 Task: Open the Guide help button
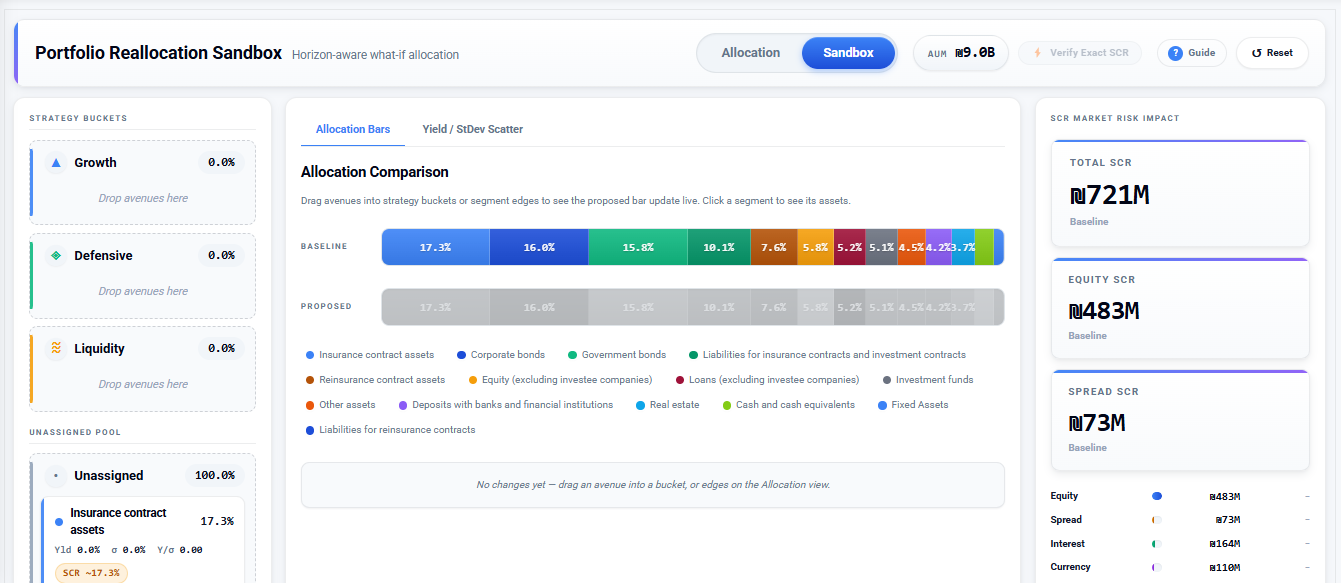(1191, 53)
